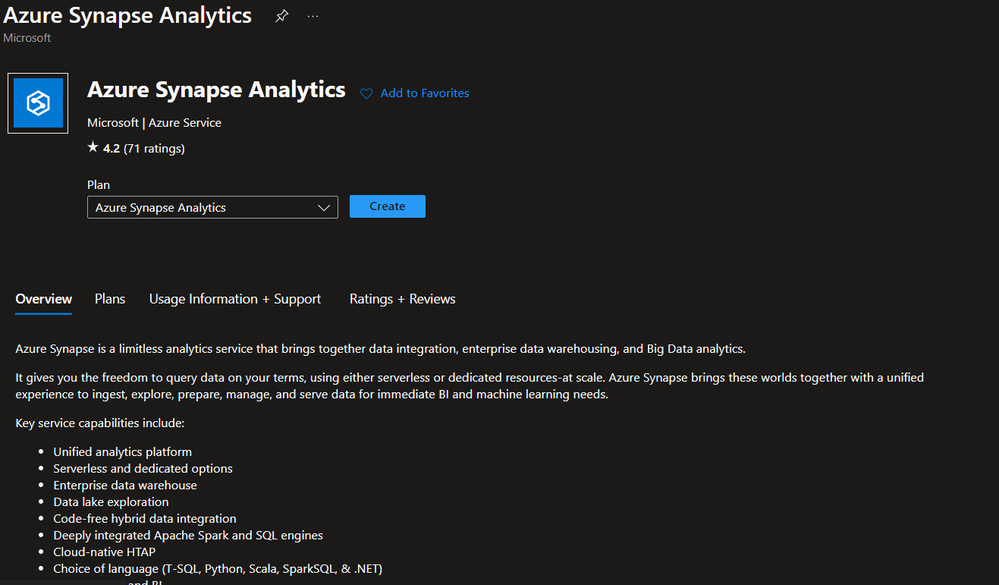Open the ellipsis more options menu
999x585 pixels.
pyautogui.click(x=313, y=16)
